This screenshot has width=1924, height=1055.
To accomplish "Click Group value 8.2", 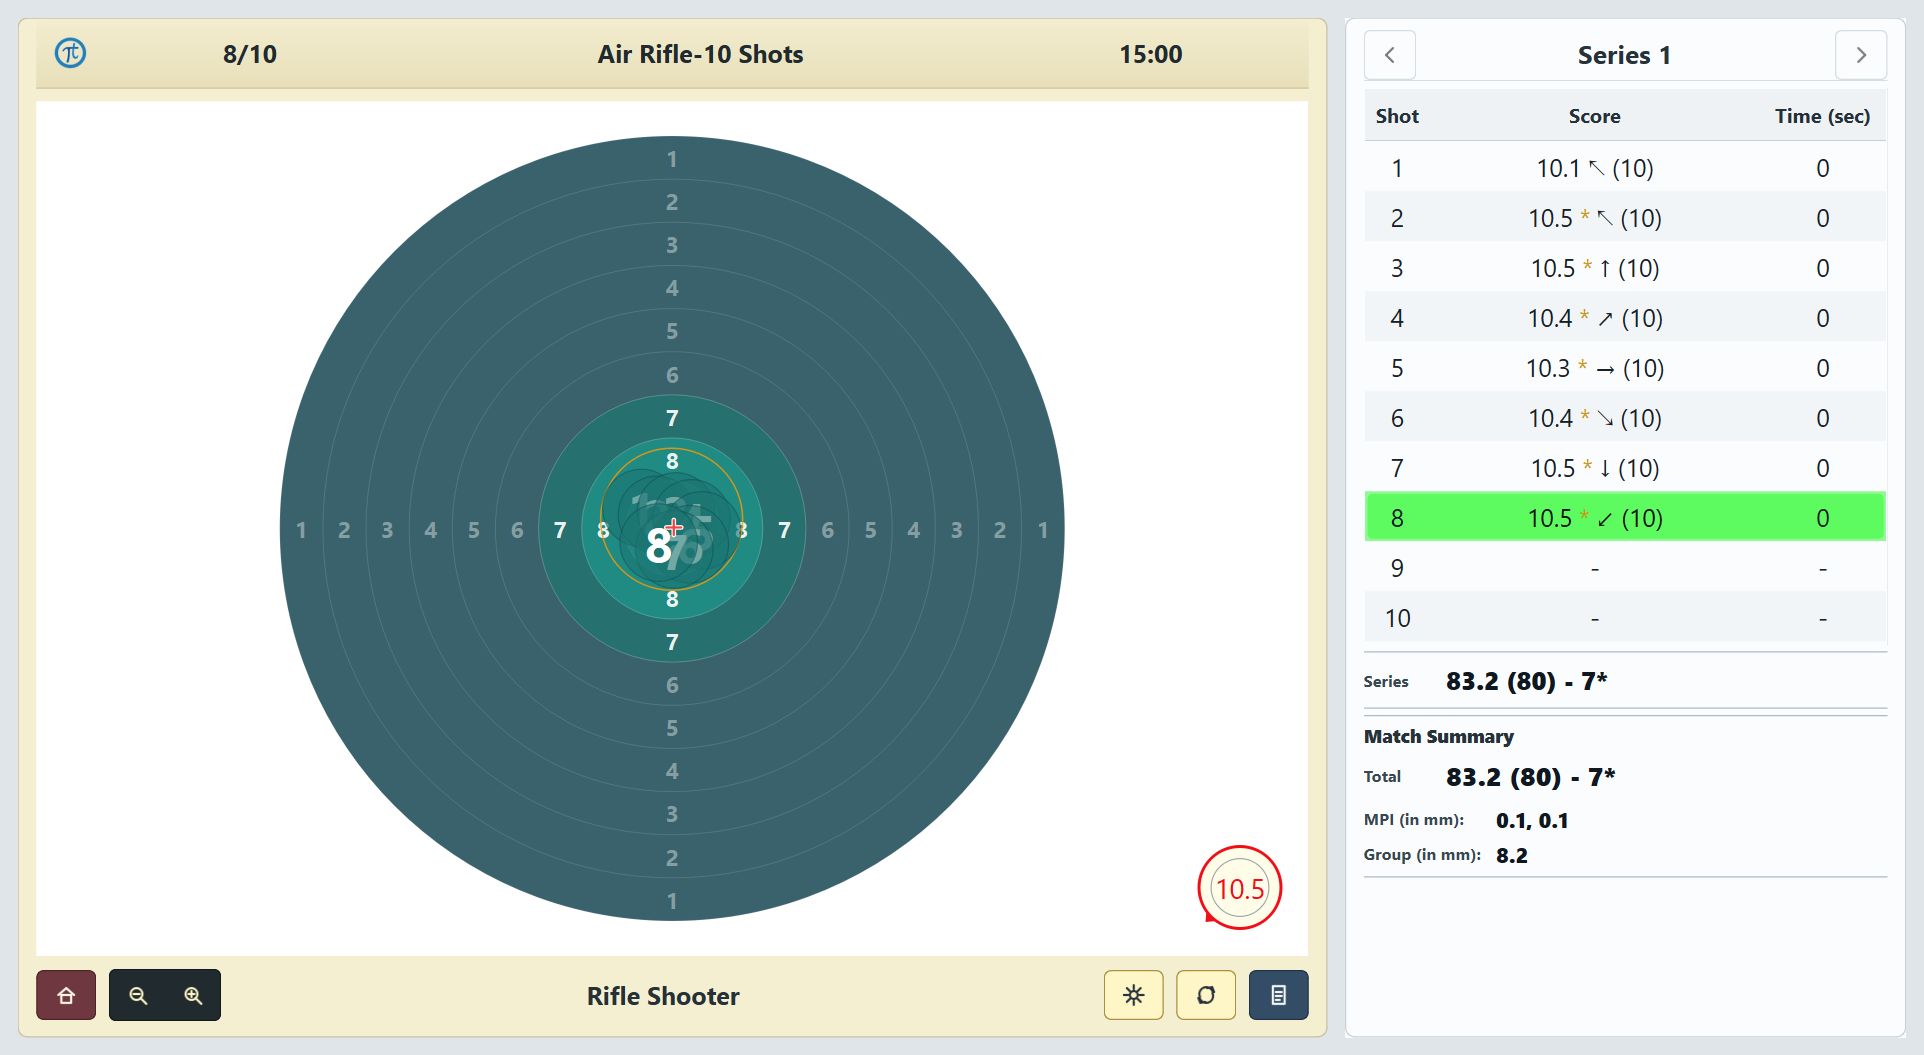I will coord(1511,855).
